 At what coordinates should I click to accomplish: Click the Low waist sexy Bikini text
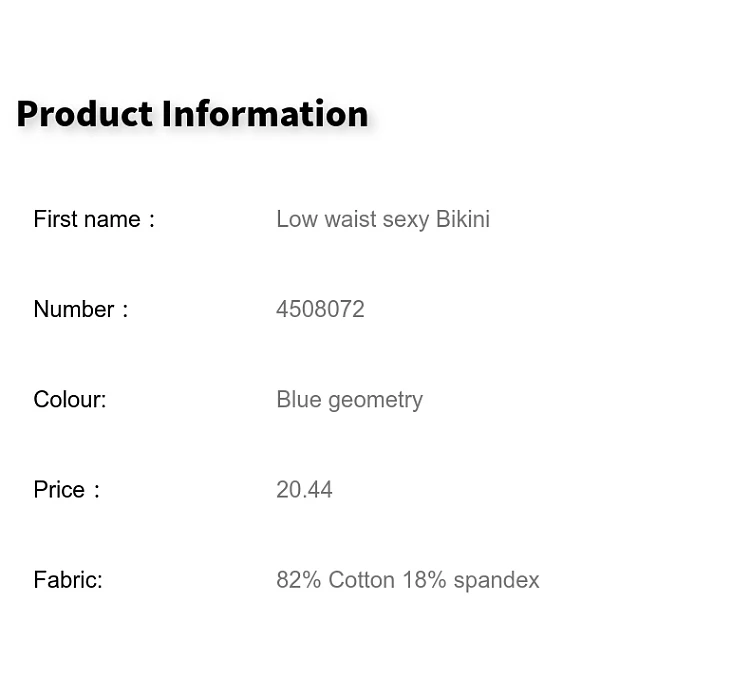(x=383, y=220)
